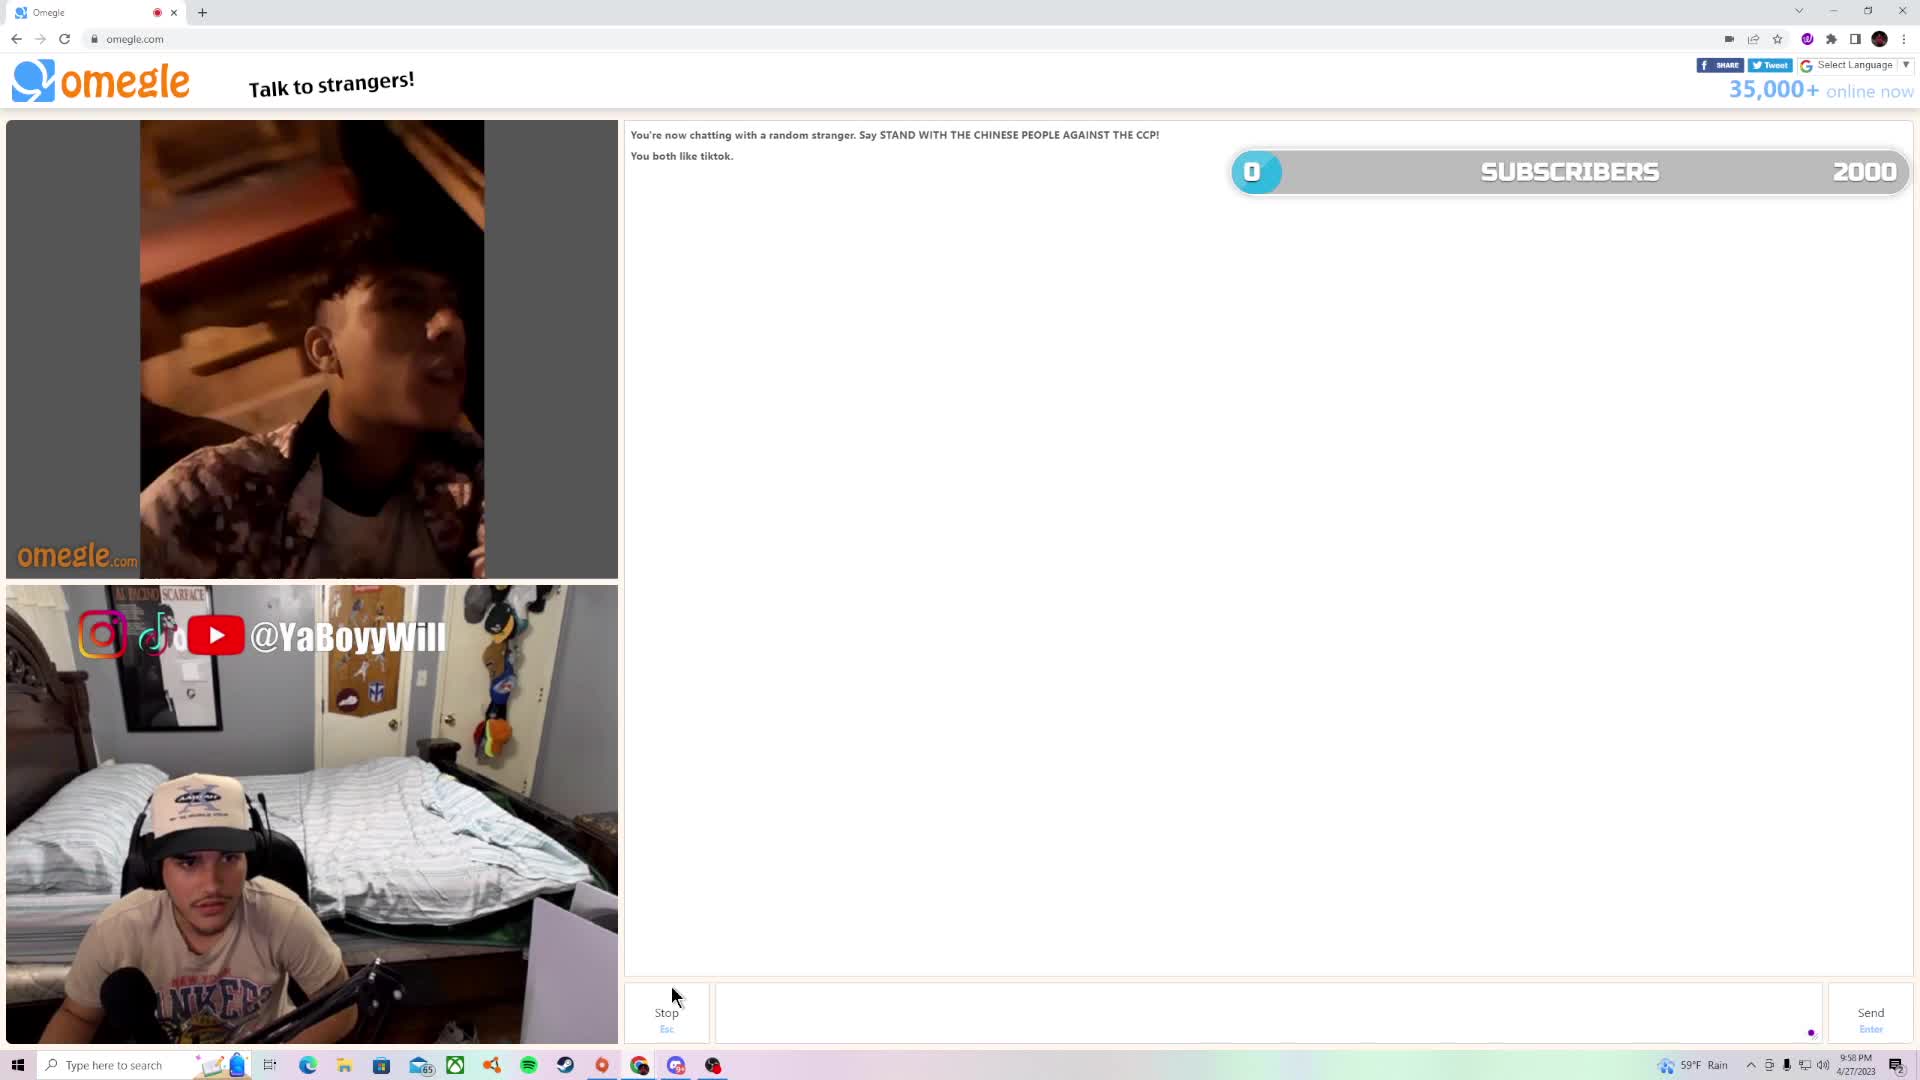This screenshot has height=1080, width=1920.
Task: Expand the Select Language dropdown
Action: [x=1855, y=65]
